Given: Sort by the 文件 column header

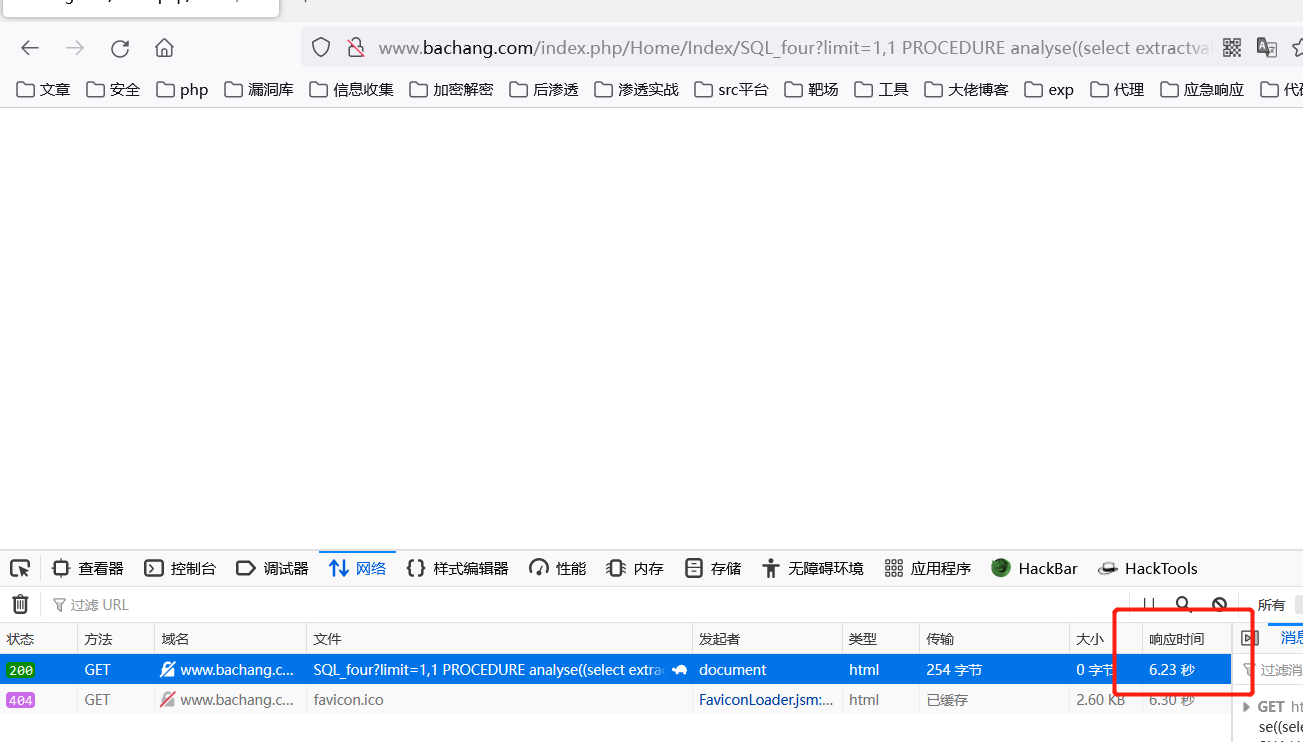Looking at the screenshot, I should point(500,639).
